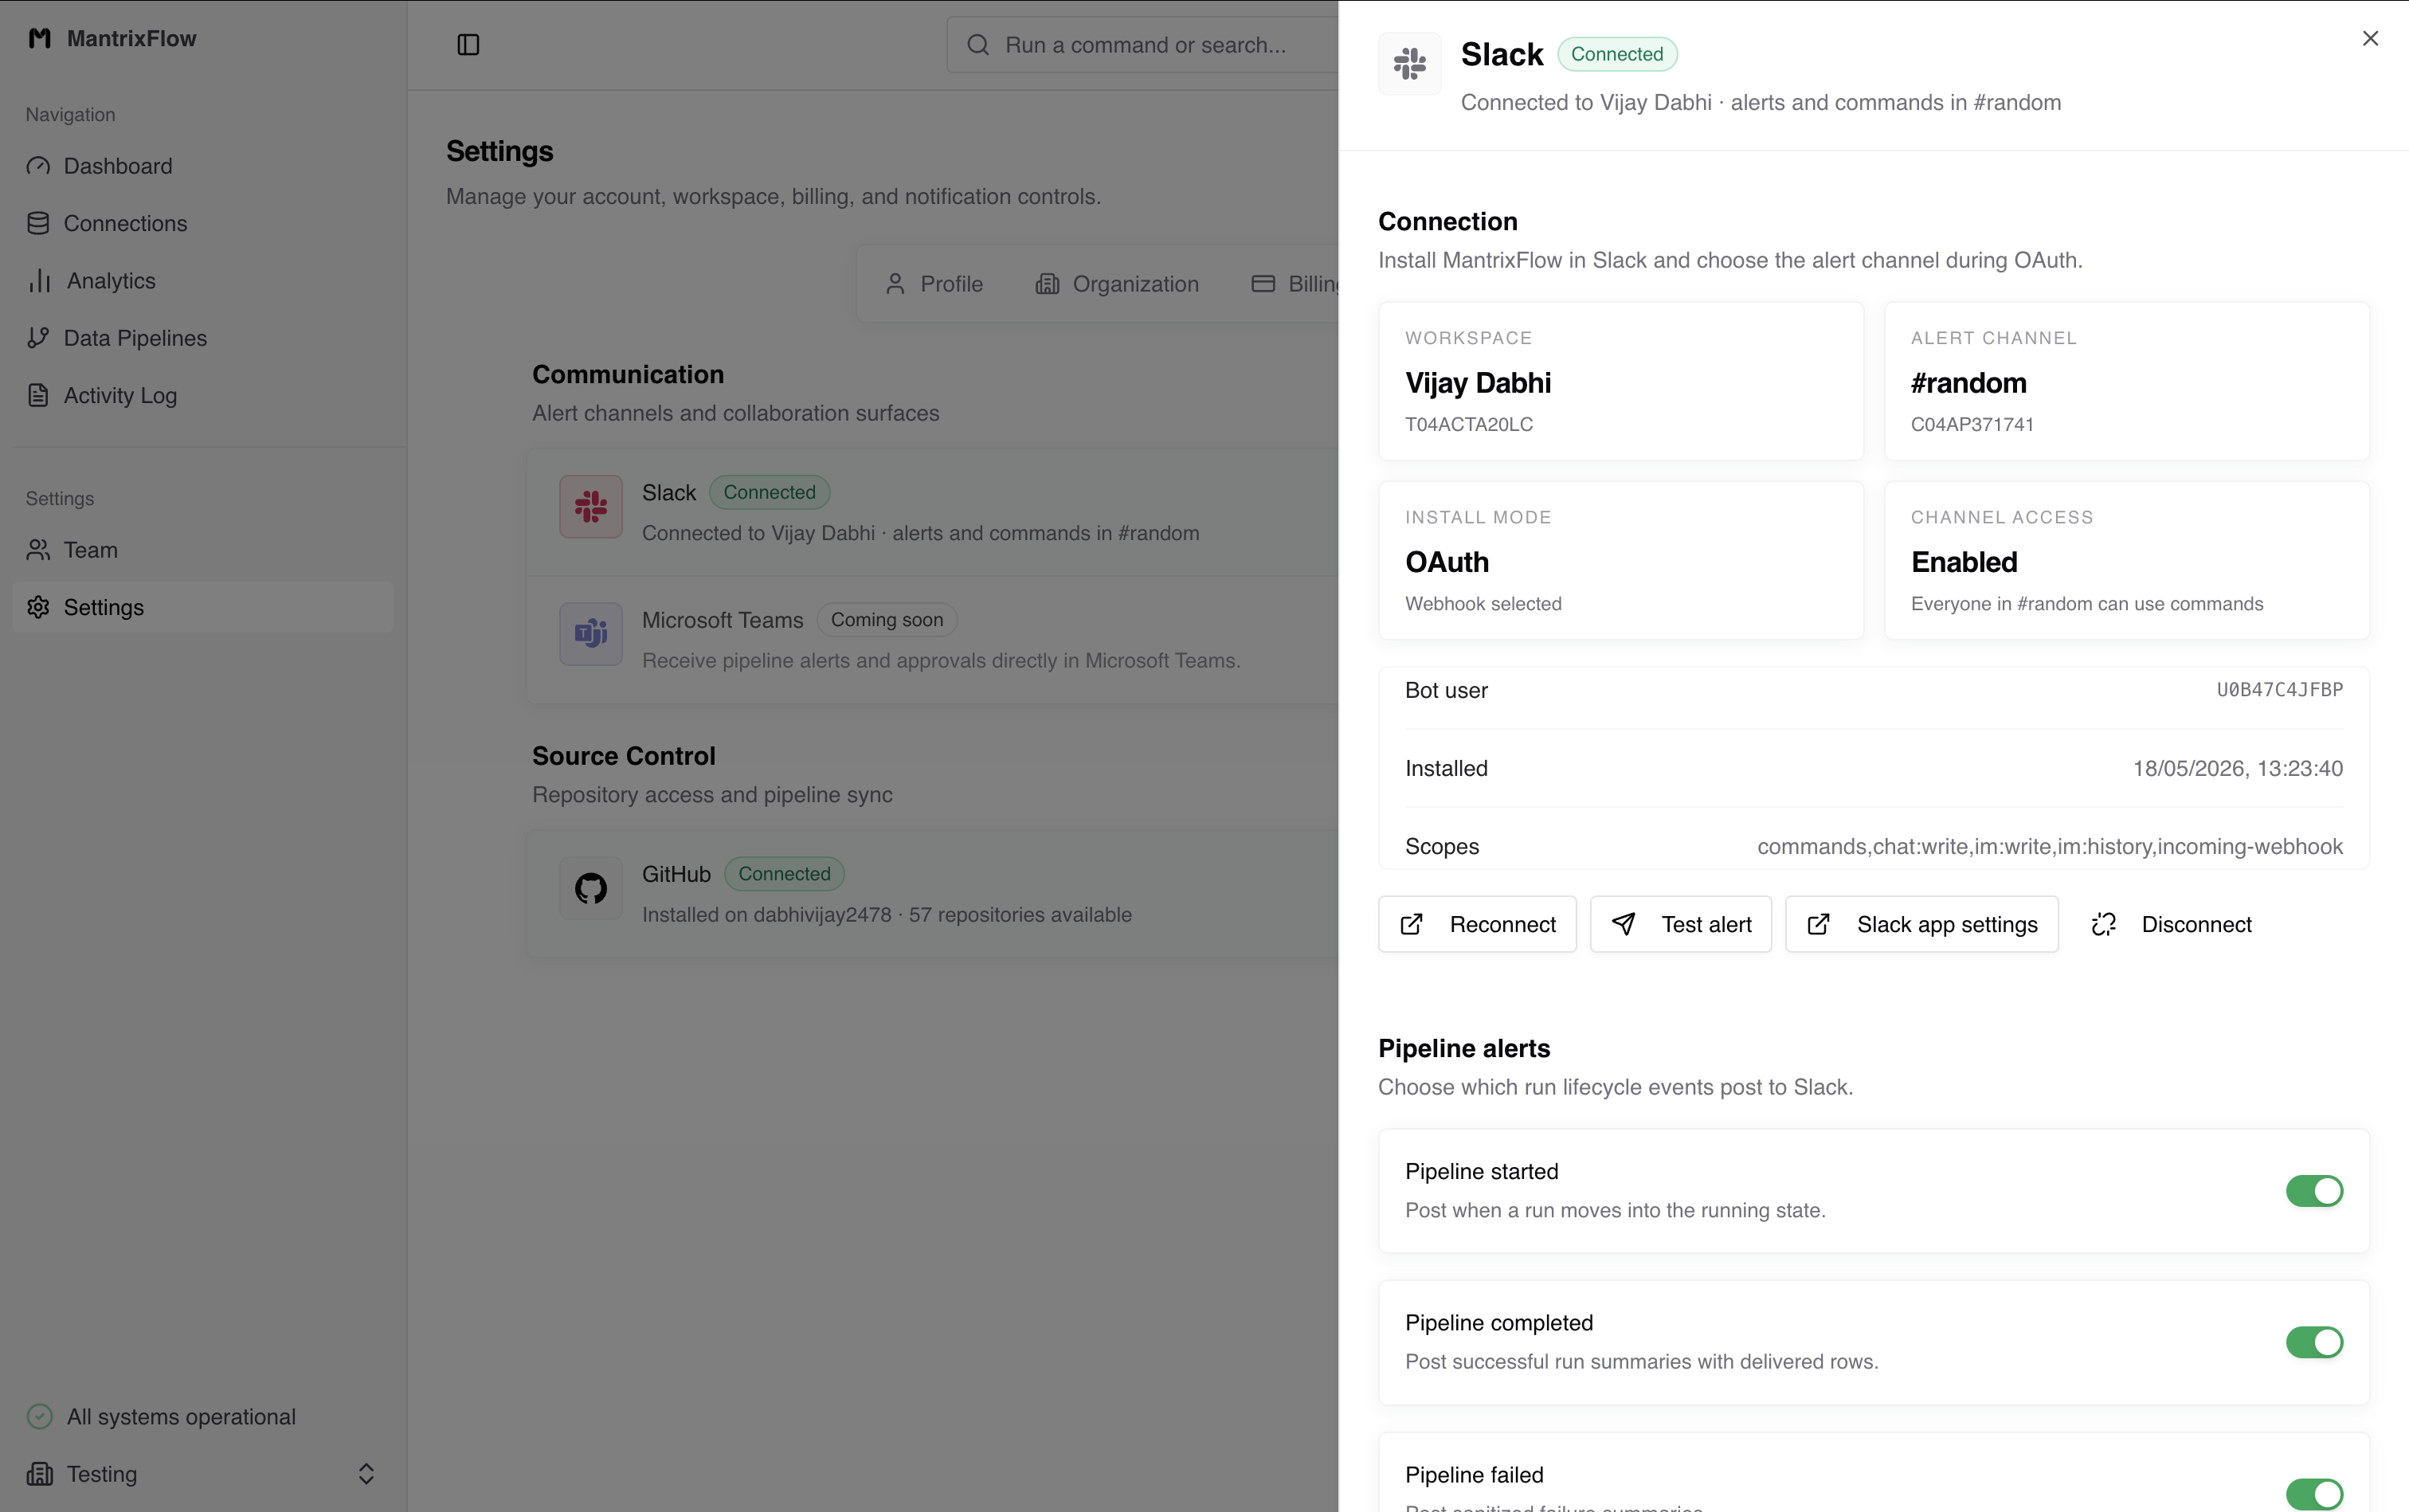The image size is (2409, 1512).
Task: Click the Reconnect external-link icon
Action: 1411,925
